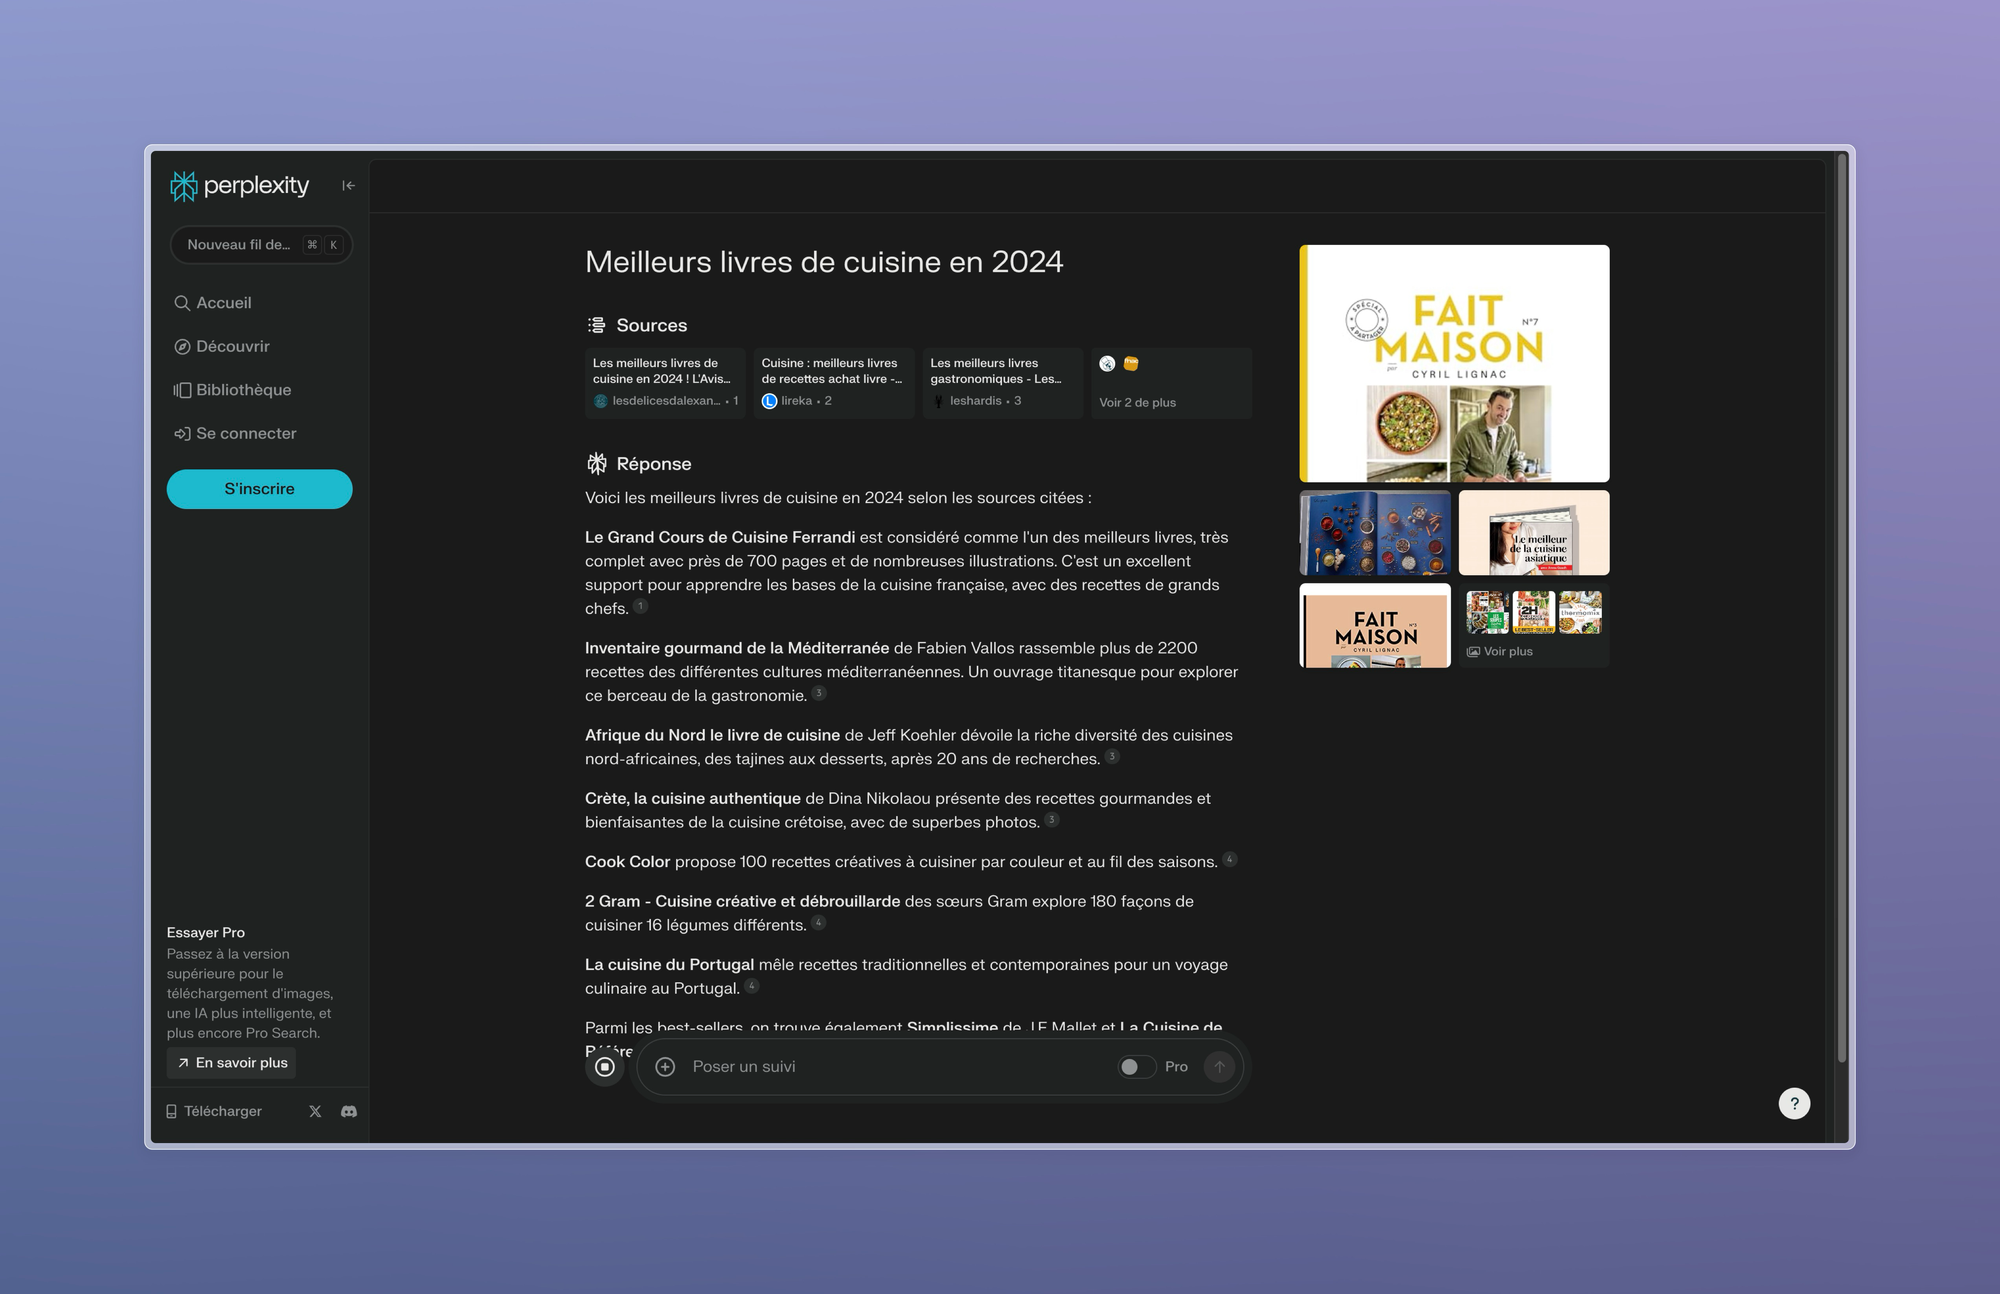The width and height of the screenshot is (2000, 1294).
Task: Click the Se connecter sign-in icon
Action: [x=182, y=434]
